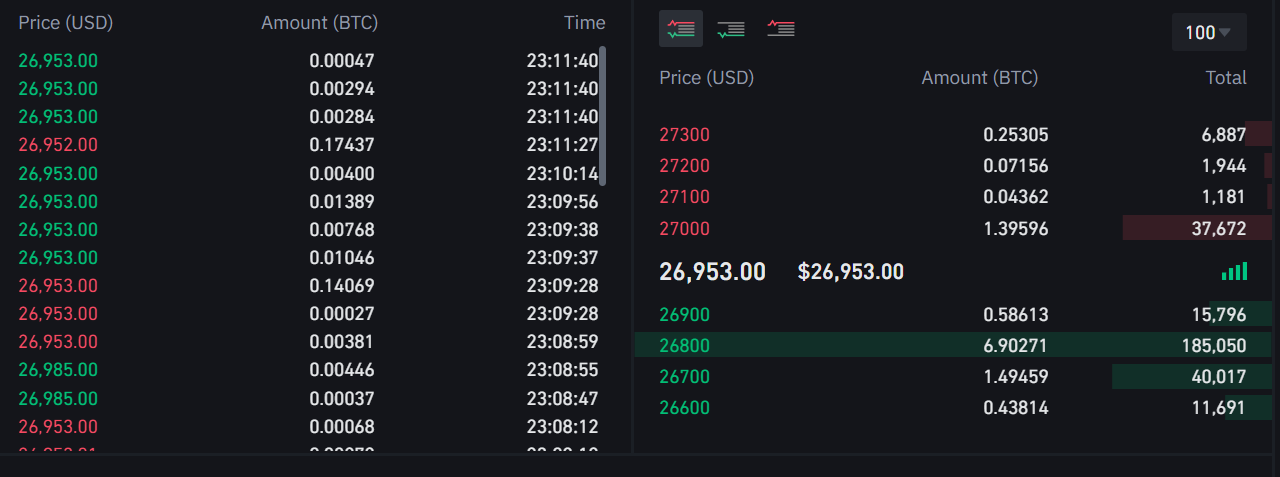This screenshot has width=1280, height=477.
Task: Click the 6.90271 BTC bid amount
Action: [x=1015, y=346]
